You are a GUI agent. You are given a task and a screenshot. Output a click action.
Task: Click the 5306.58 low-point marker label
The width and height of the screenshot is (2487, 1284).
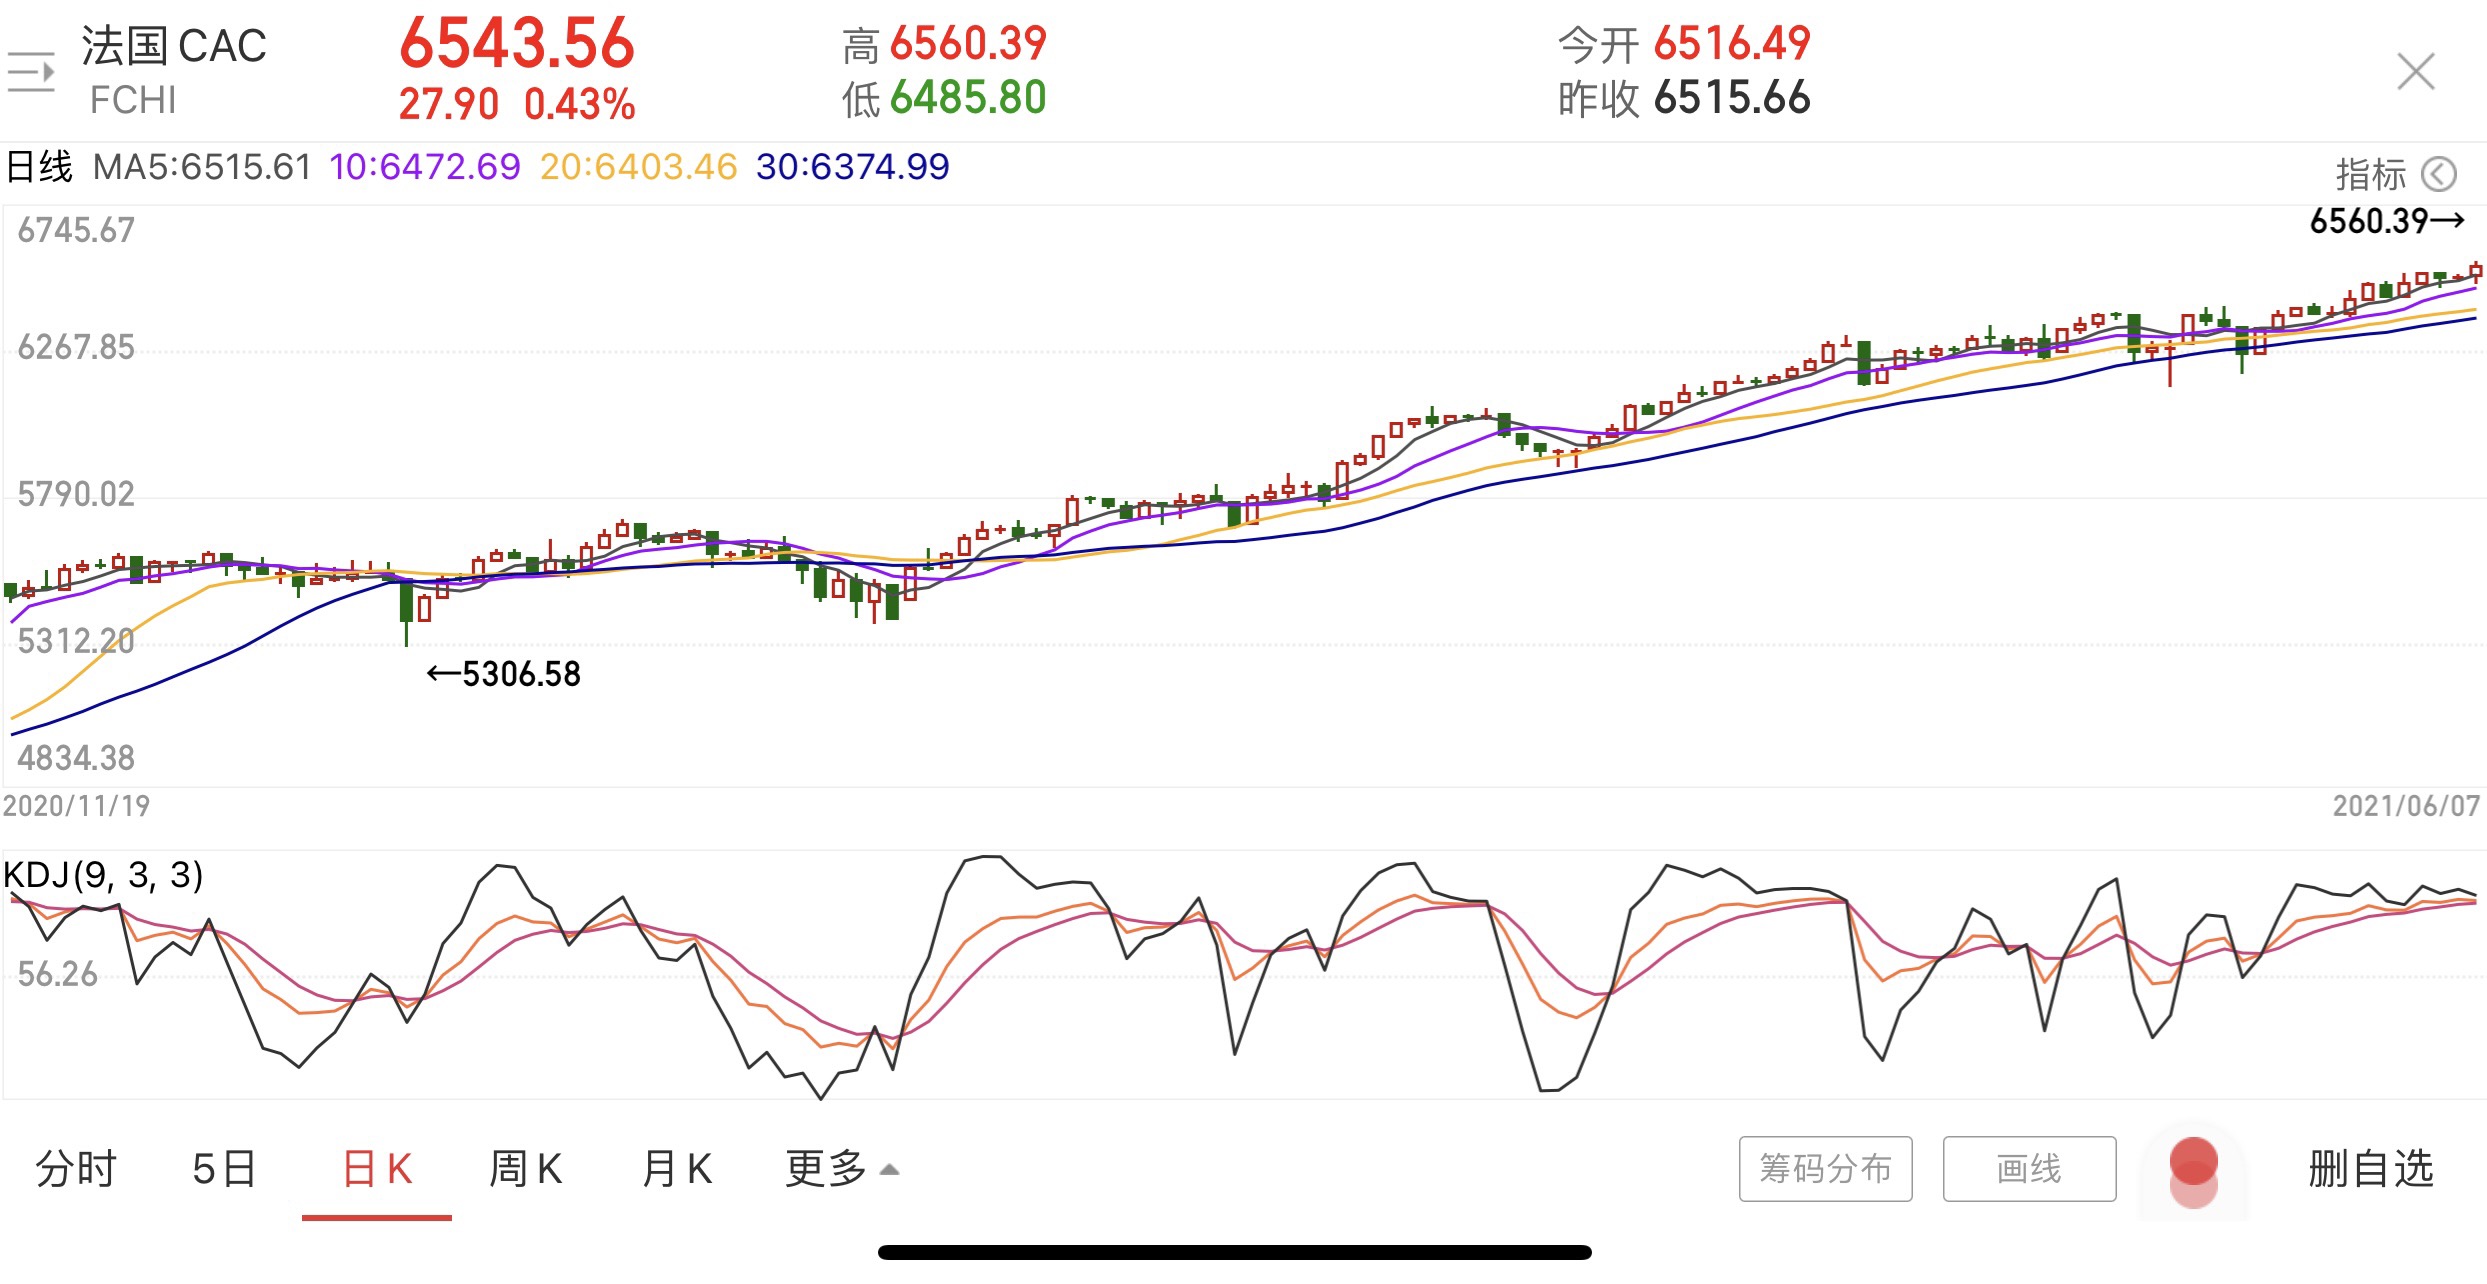(504, 674)
